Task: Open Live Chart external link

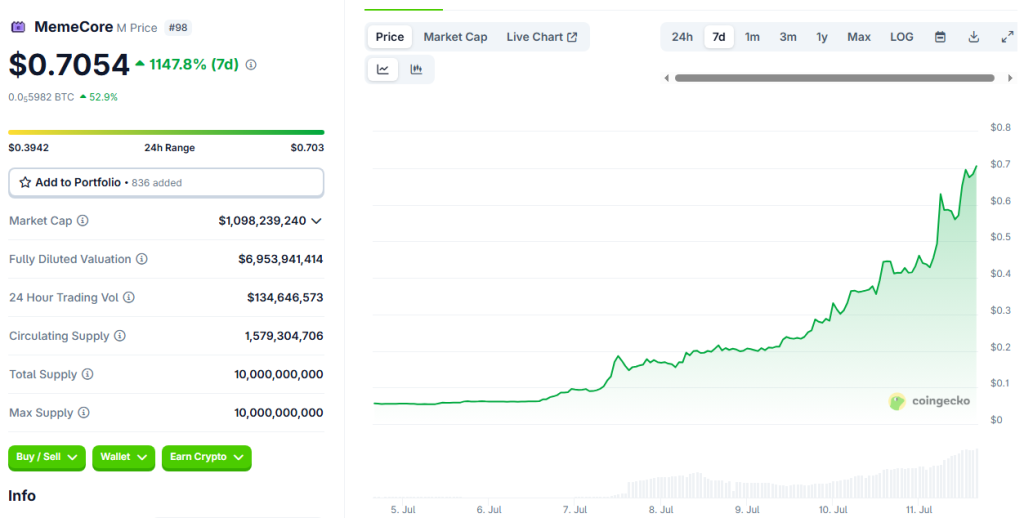Action: (x=541, y=37)
